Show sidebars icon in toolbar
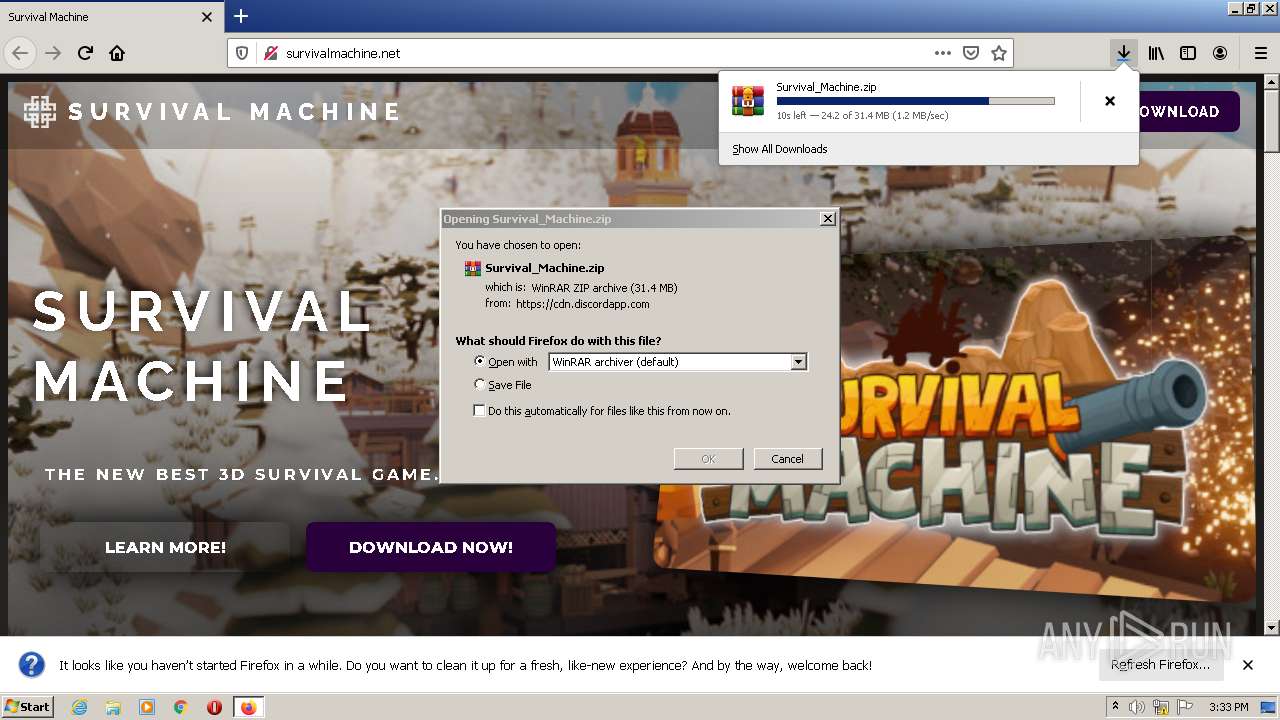This screenshot has width=1280, height=720. [1188, 53]
